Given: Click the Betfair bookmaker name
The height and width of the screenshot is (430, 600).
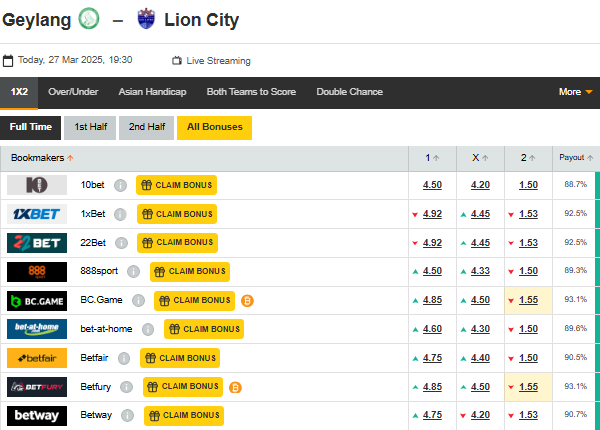Looking at the screenshot, I should pos(94,358).
